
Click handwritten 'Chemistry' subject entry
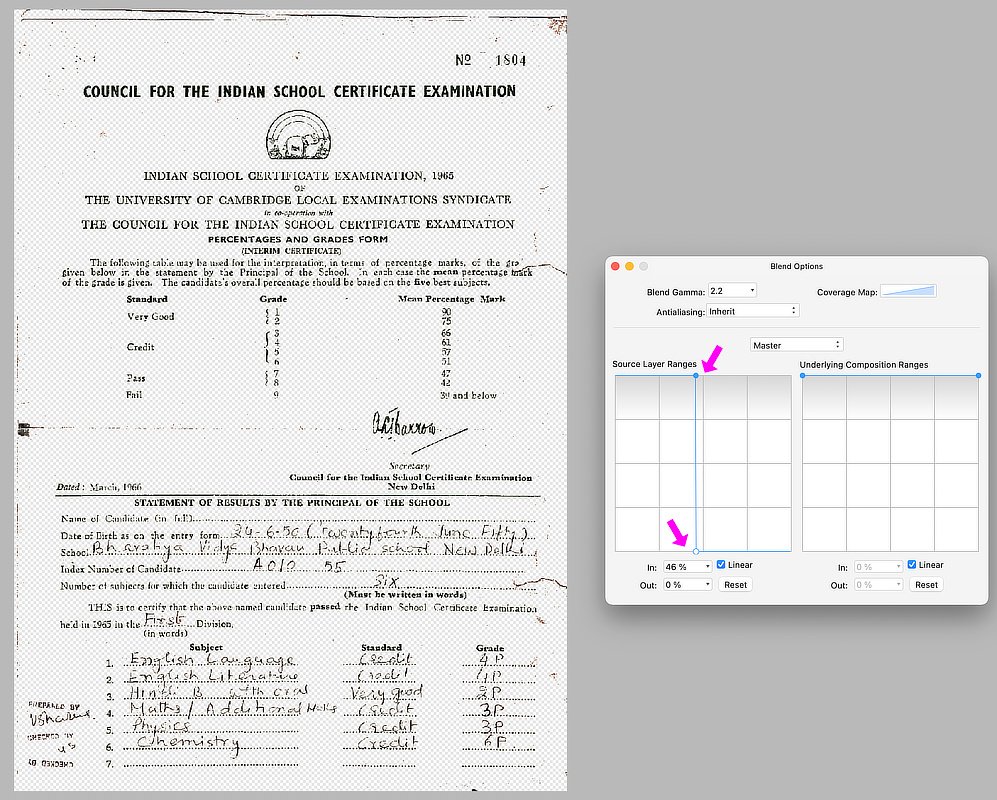pyautogui.click(x=188, y=743)
